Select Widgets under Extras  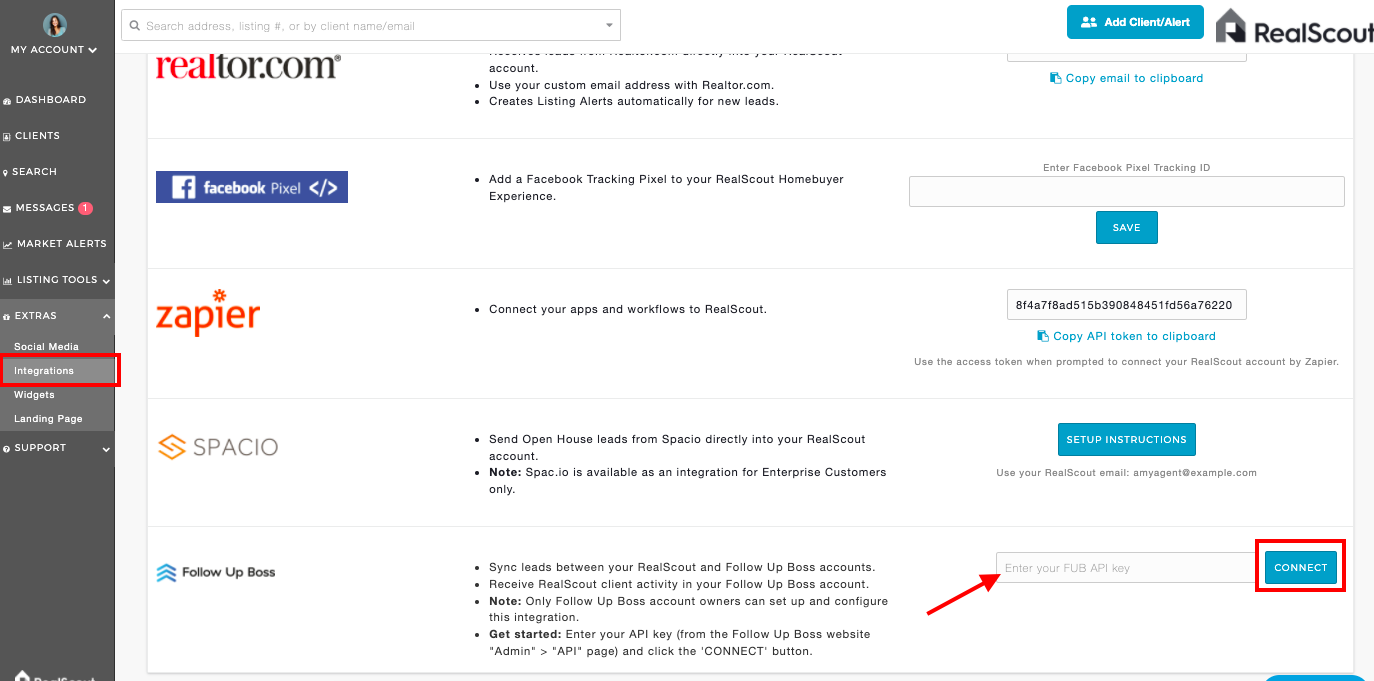pyautogui.click(x=34, y=395)
